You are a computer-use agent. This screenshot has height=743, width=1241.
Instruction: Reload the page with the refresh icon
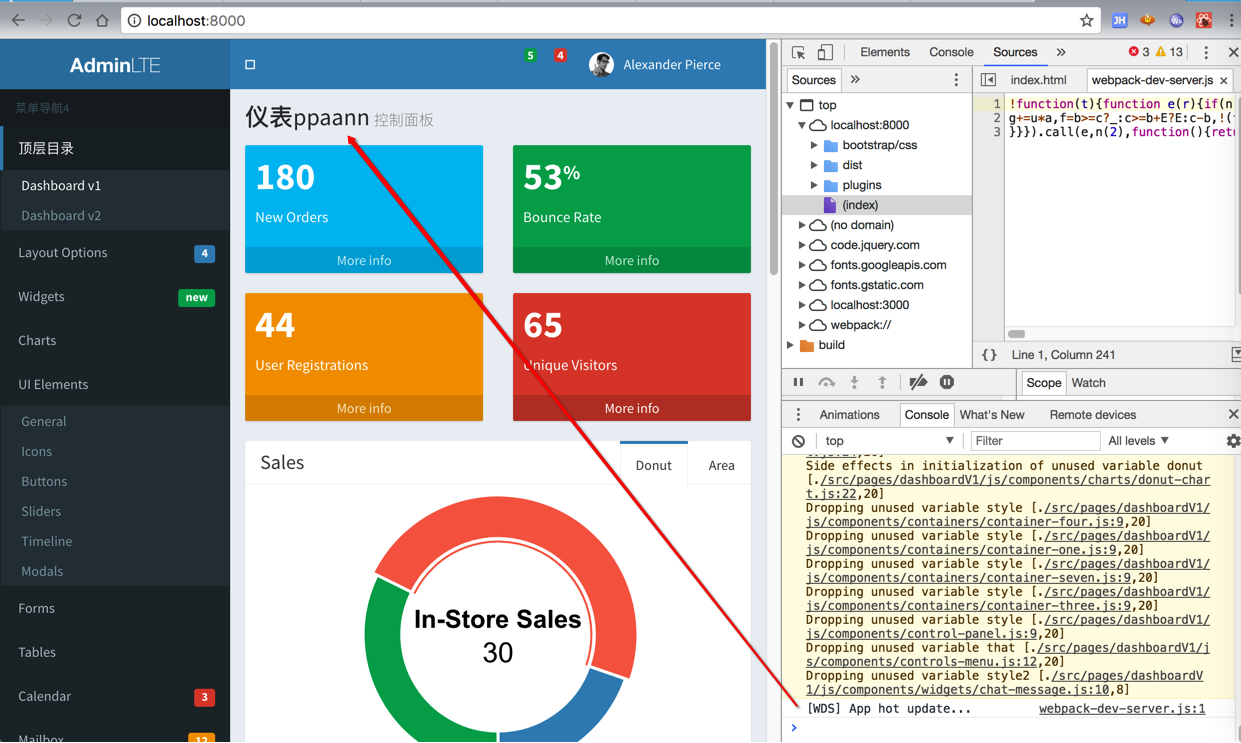tap(74, 20)
